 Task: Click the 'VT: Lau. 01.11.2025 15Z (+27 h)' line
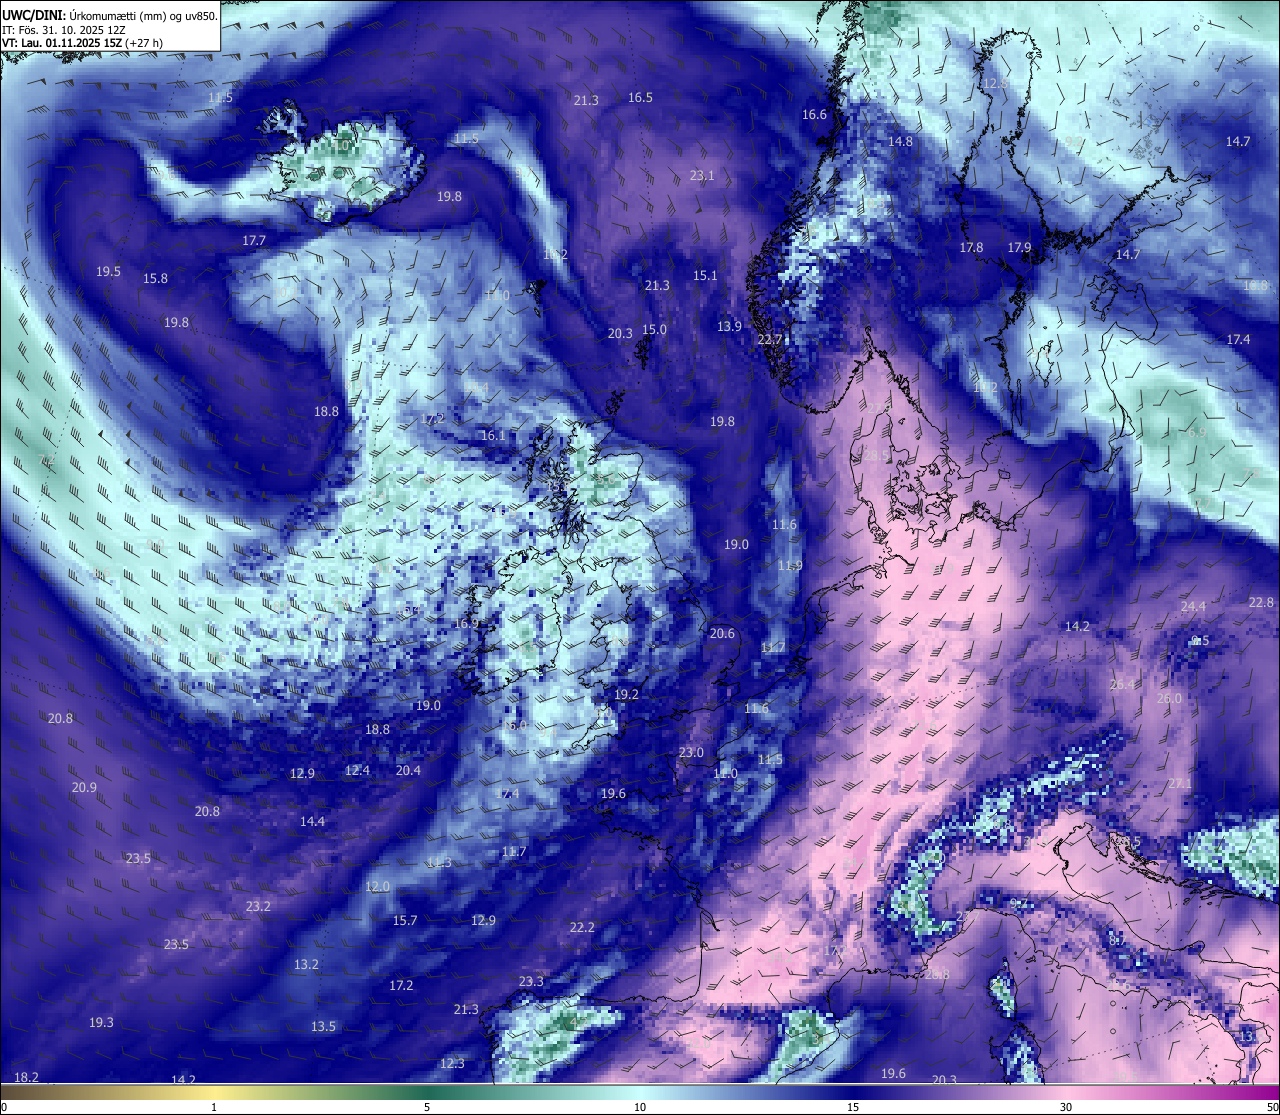[x=83, y=43]
